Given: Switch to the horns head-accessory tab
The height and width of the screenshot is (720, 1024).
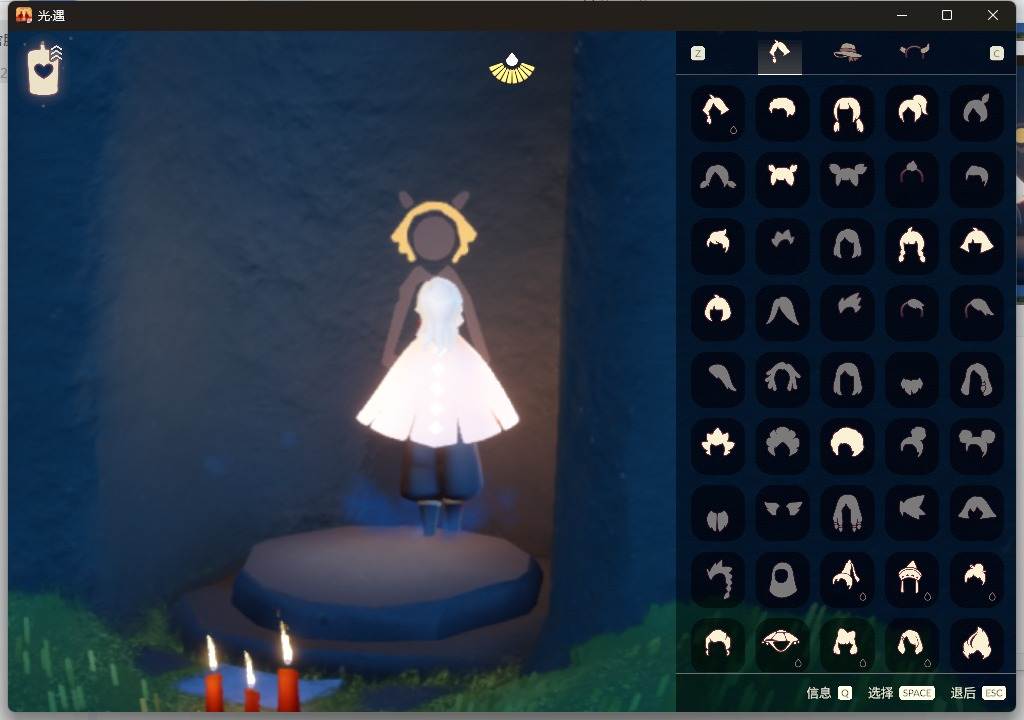Looking at the screenshot, I should [x=914, y=52].
